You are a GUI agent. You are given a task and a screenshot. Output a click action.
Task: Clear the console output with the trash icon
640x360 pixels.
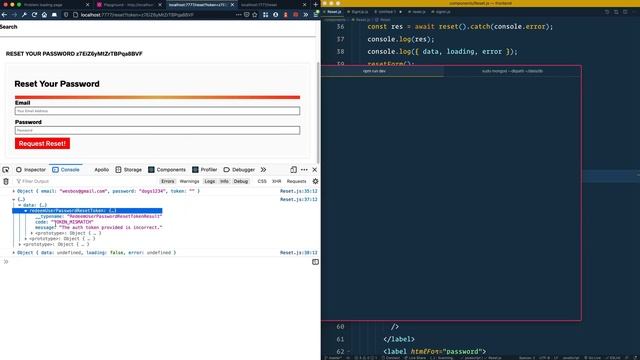coord(6,181)
